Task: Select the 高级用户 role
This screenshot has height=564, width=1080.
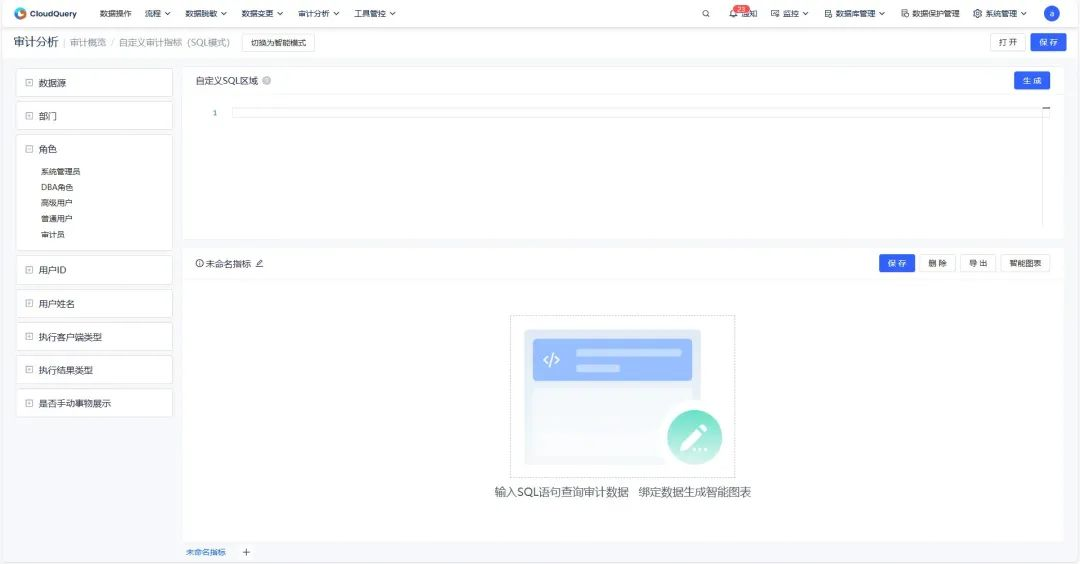Action: [x=56, y=203]
